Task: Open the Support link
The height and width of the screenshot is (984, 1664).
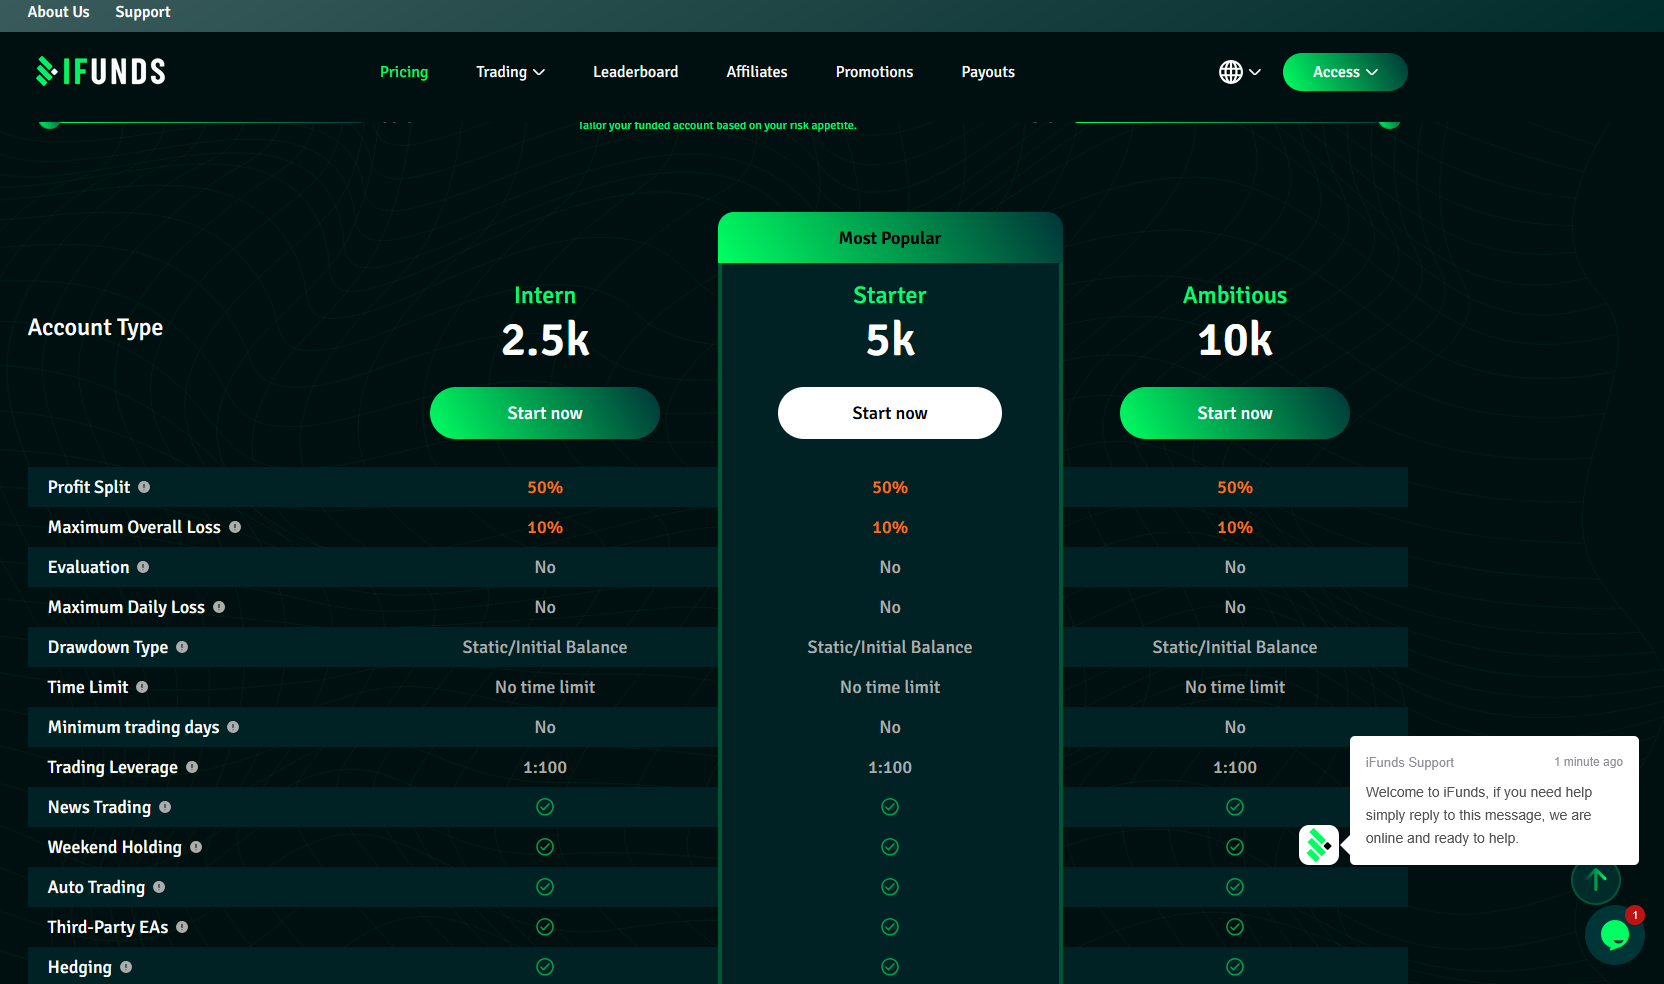Action: 143,12
